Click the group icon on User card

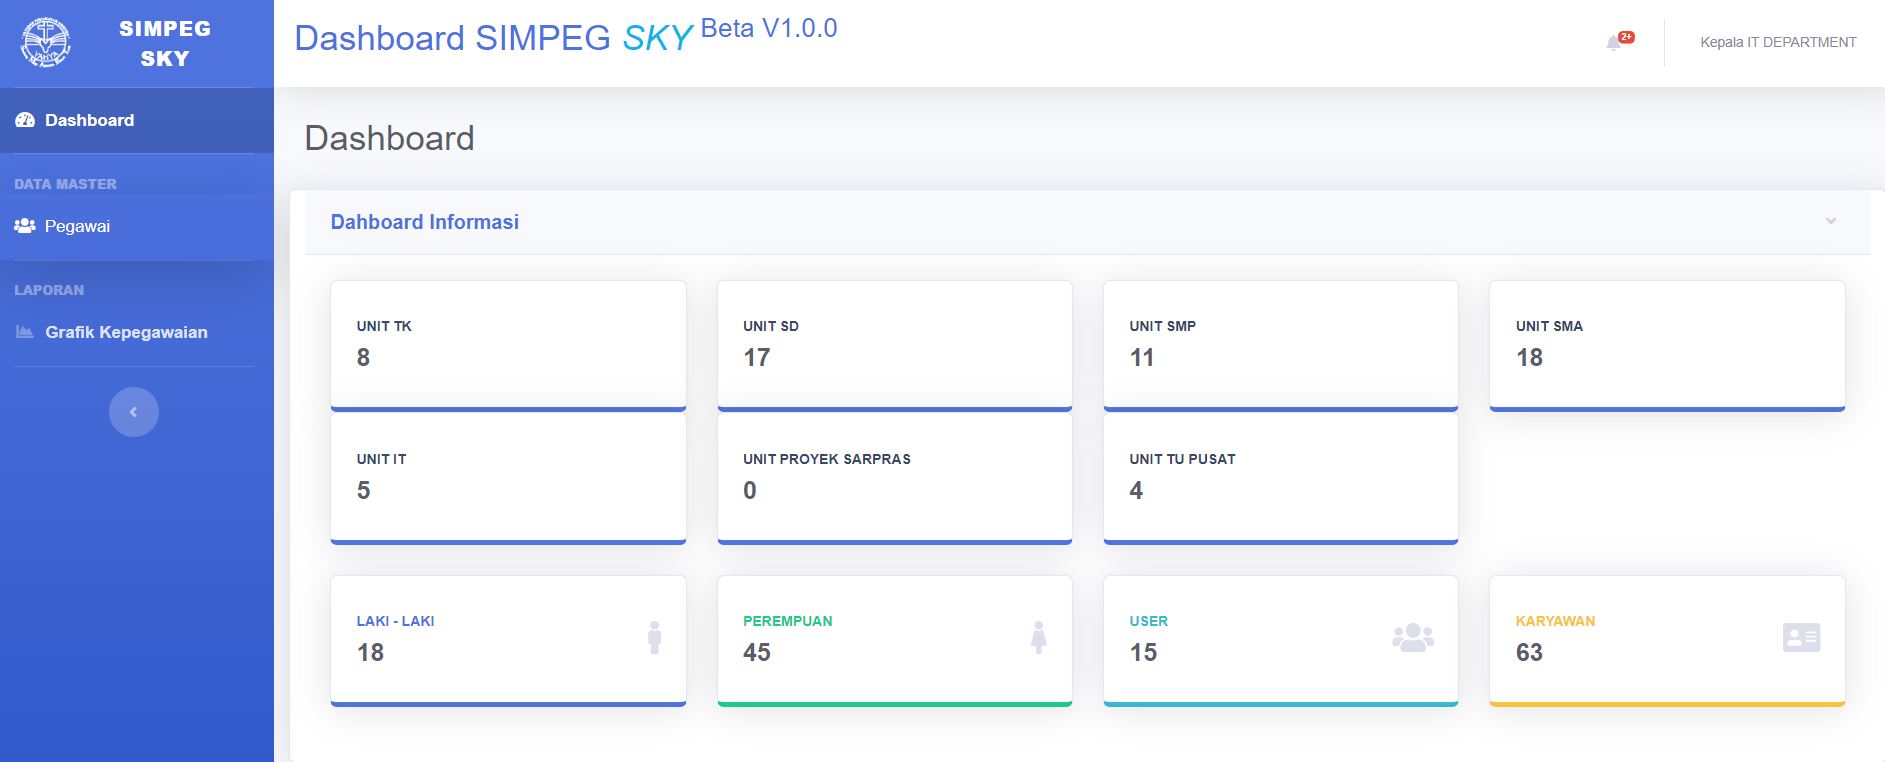[x=1413, y=637]
